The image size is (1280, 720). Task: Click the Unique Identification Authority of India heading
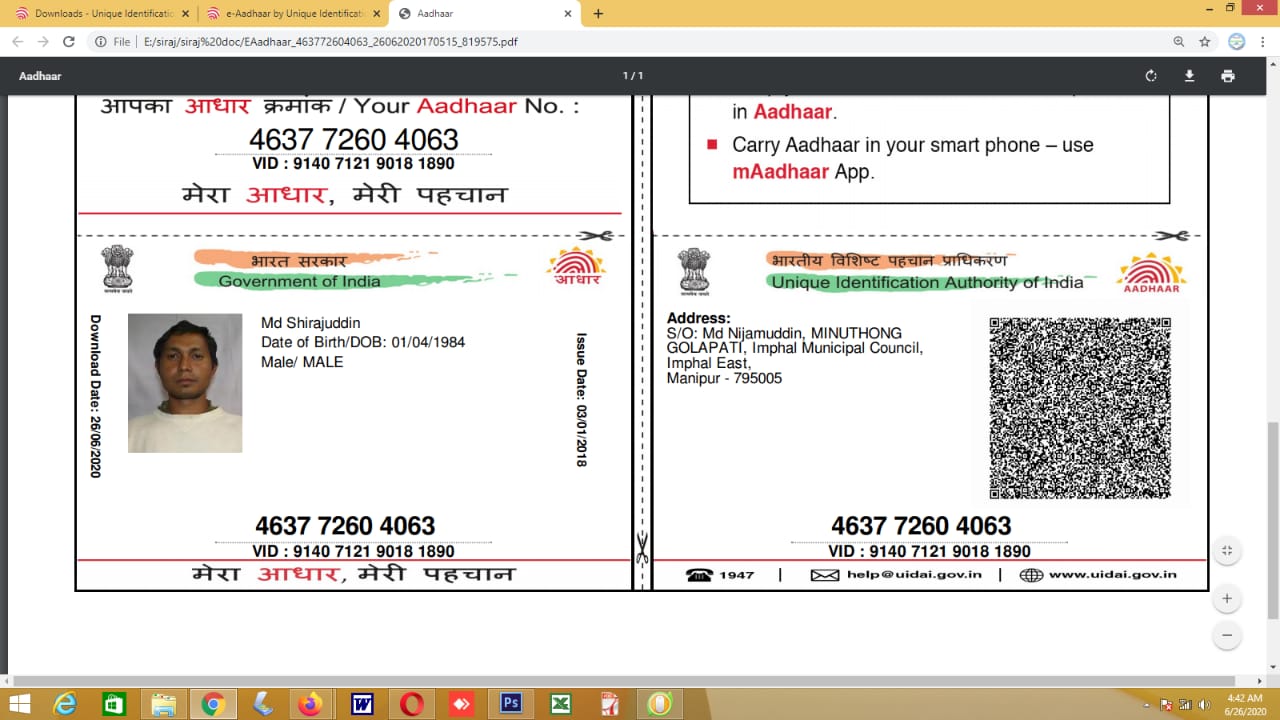coord(927,282)
